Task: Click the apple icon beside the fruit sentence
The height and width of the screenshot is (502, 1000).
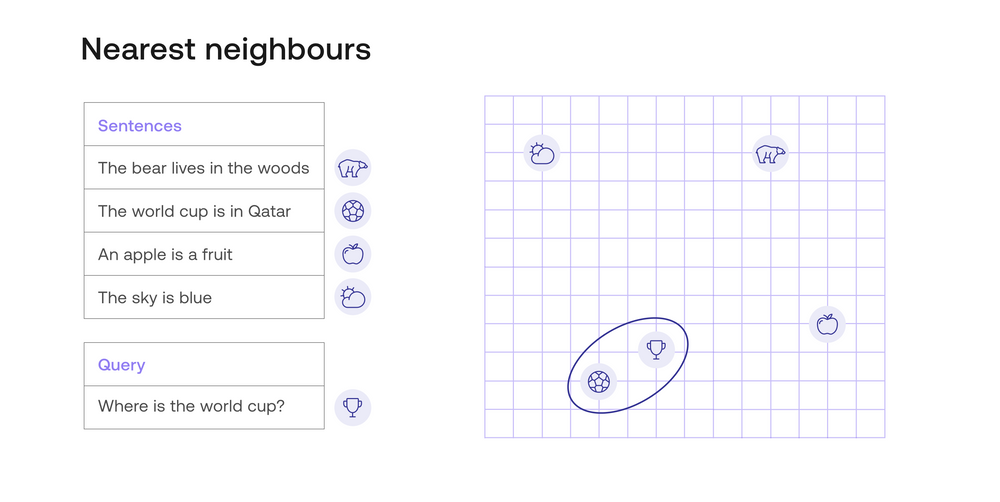Action: coord(353,254)
